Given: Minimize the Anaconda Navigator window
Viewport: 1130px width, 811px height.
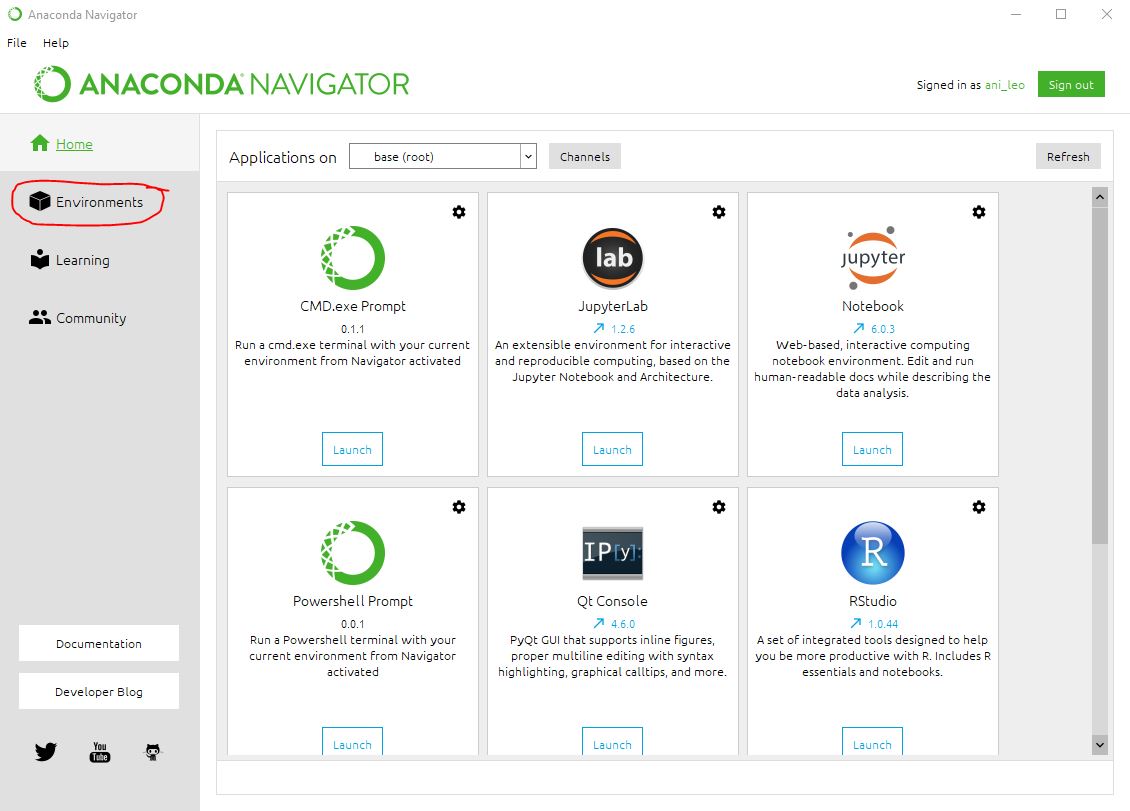Looking at the screenshot, I should [x=1016, y=14].
